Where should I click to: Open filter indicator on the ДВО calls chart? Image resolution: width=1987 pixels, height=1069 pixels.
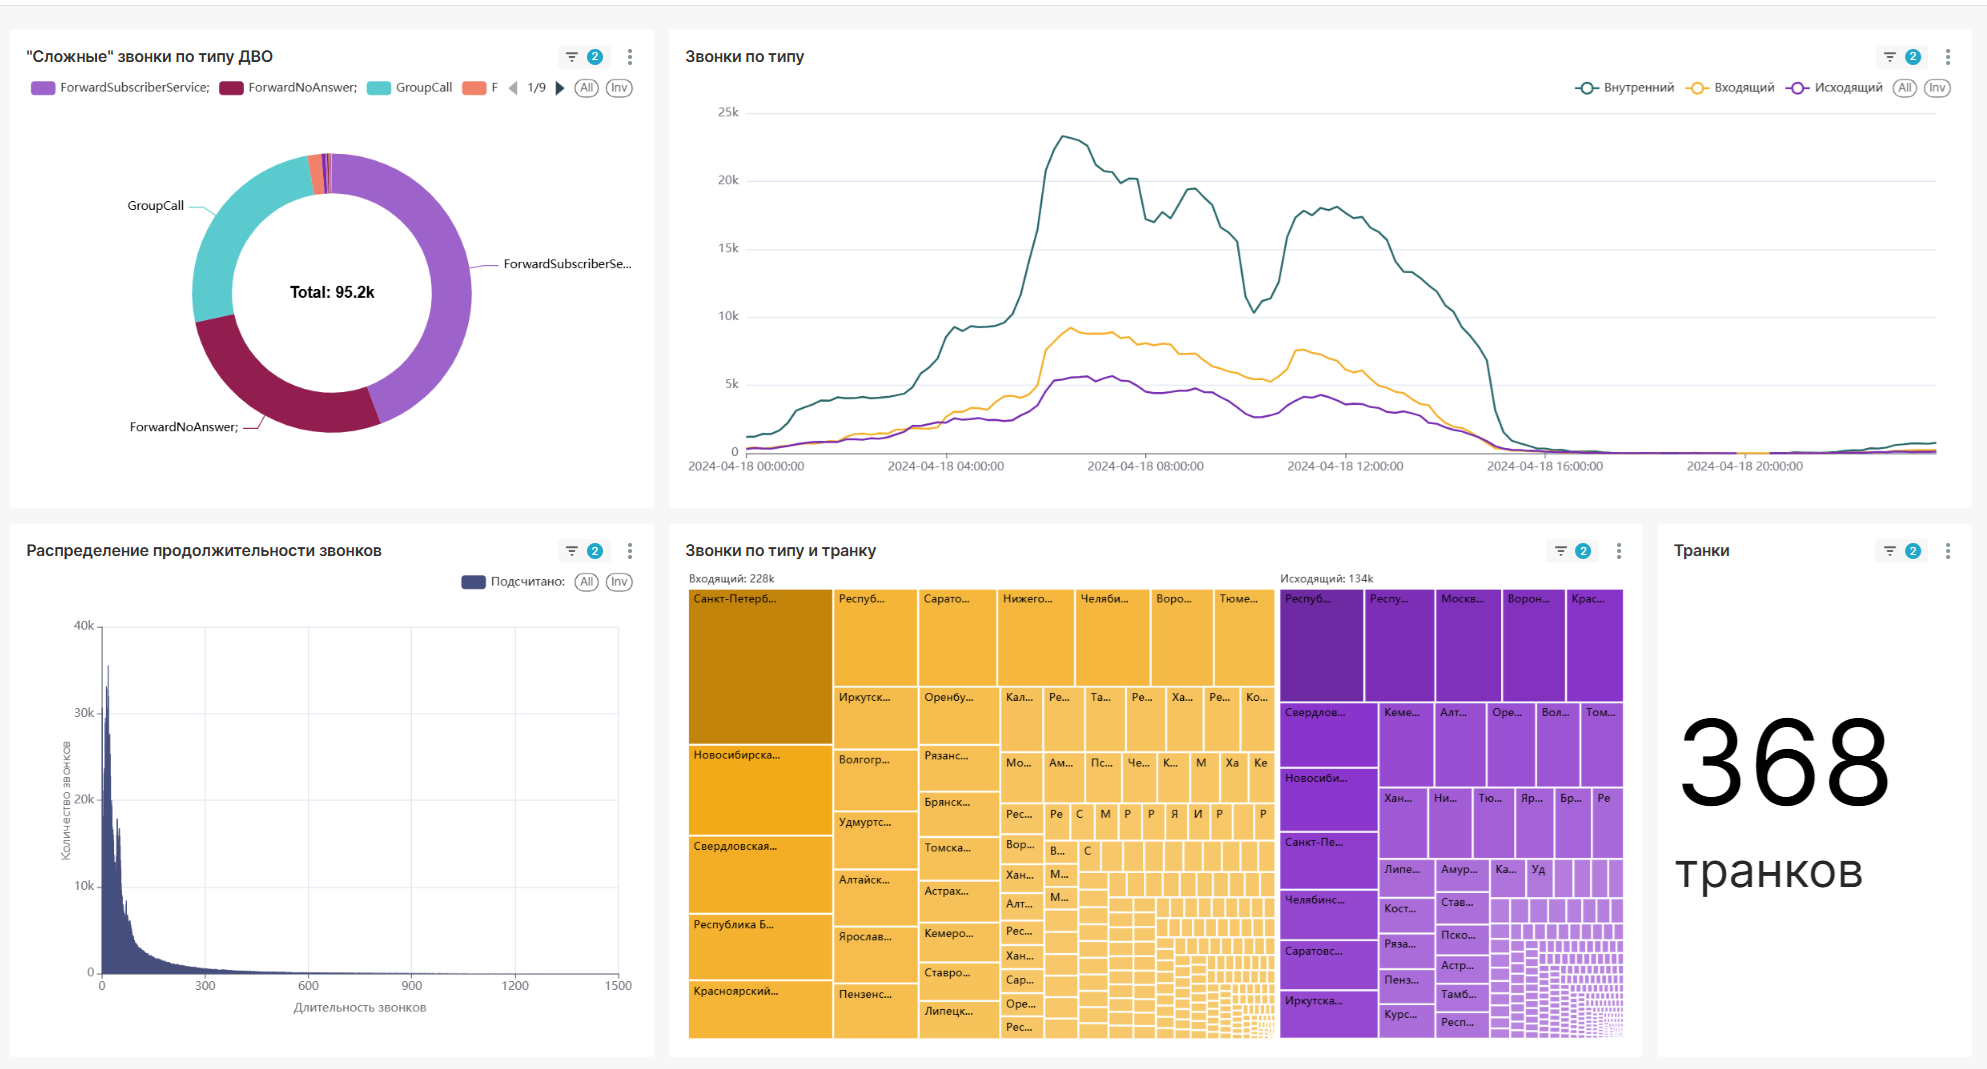(x=584, y=57)
